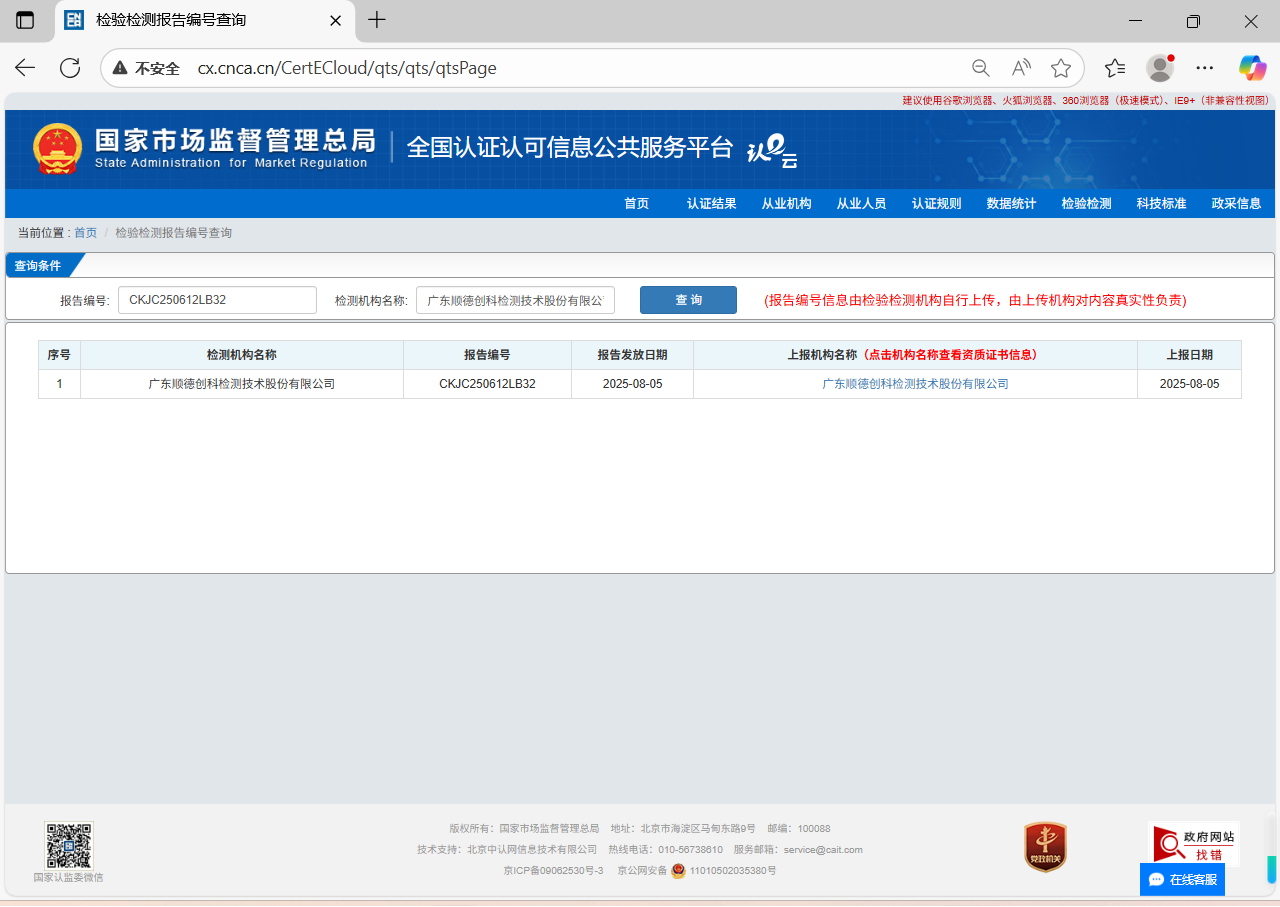Open the 在线客服 chat button
The width and height of the screenshot is (1280, 907).
pos(1182,879)
